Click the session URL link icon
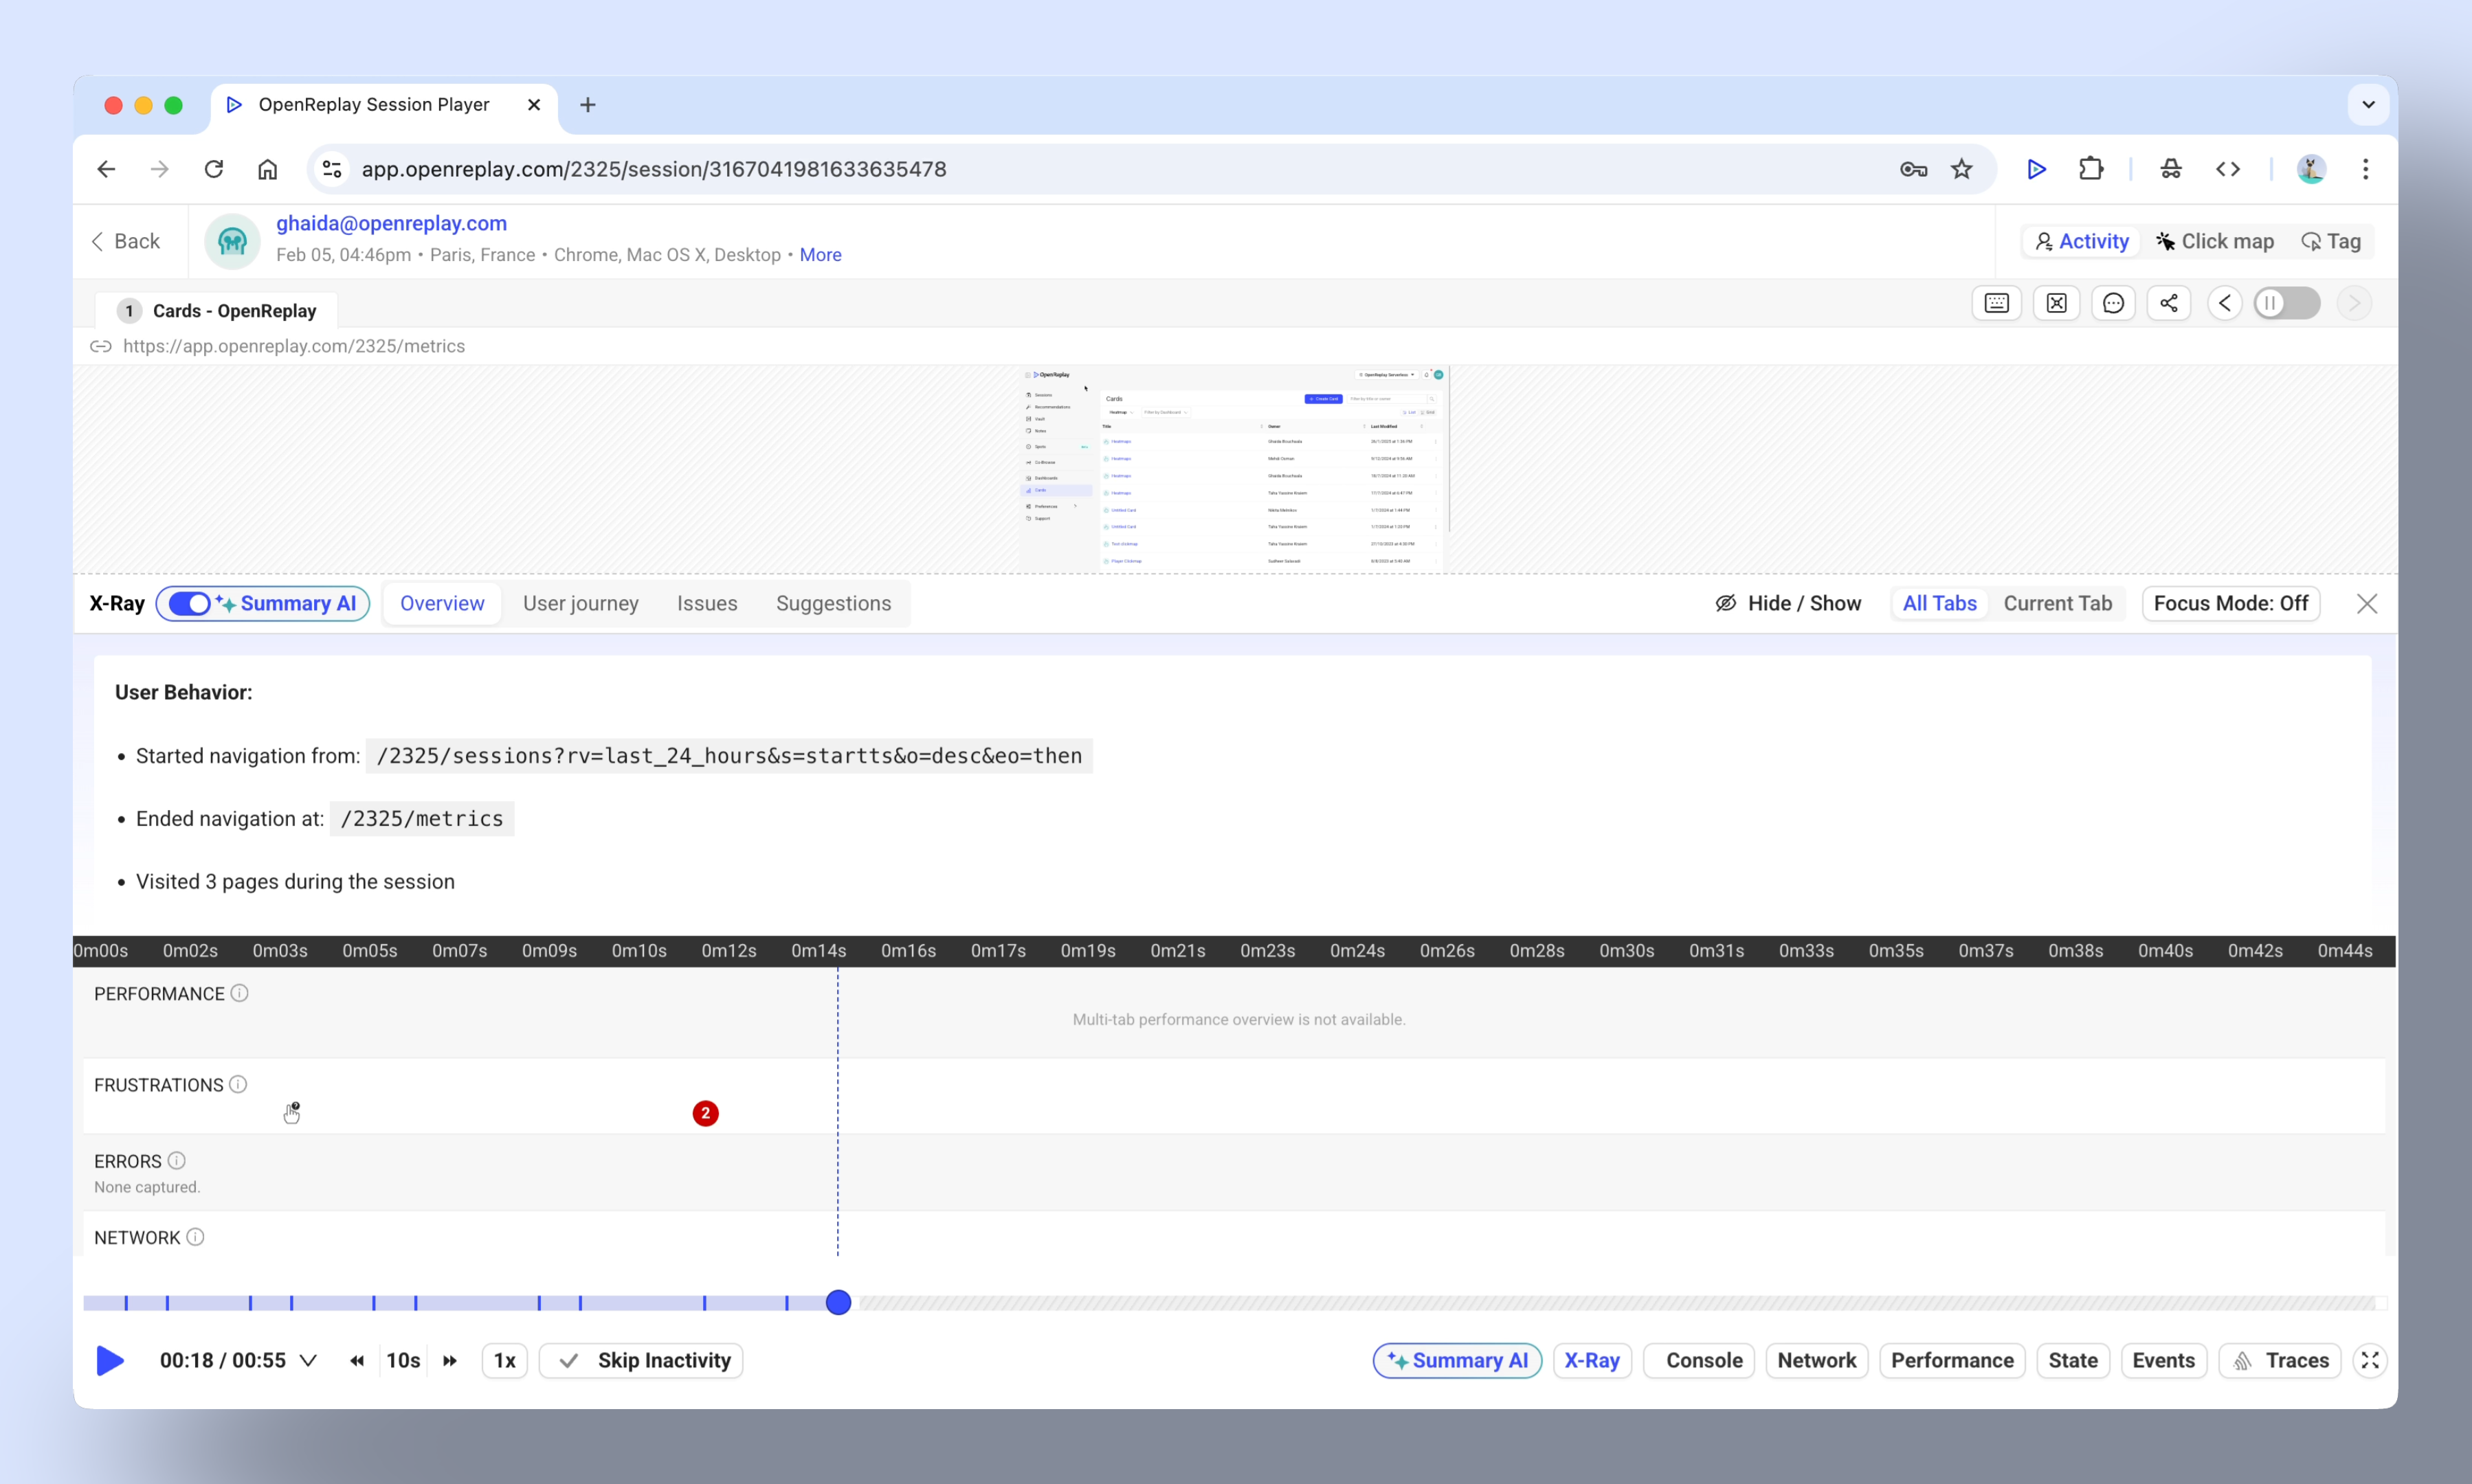Screen dimensions: 2472x1484 pos(101,346)
